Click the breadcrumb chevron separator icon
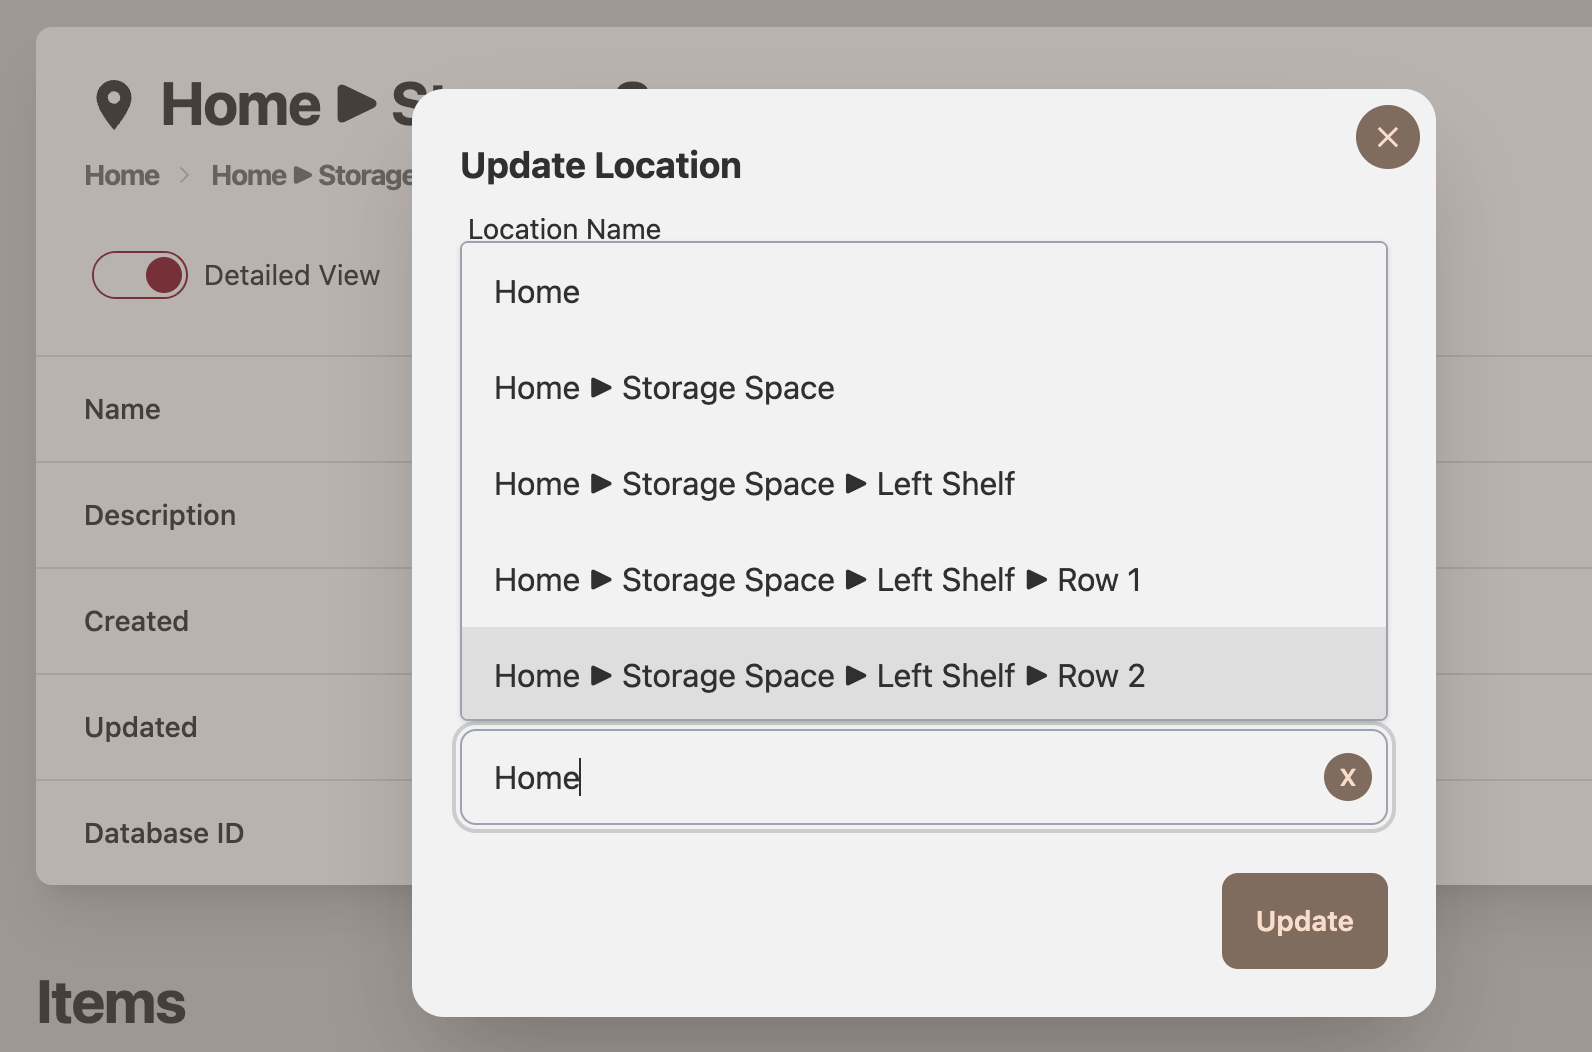The width and height of the screenshot is (1592, 1052). [x=184, y=175]
